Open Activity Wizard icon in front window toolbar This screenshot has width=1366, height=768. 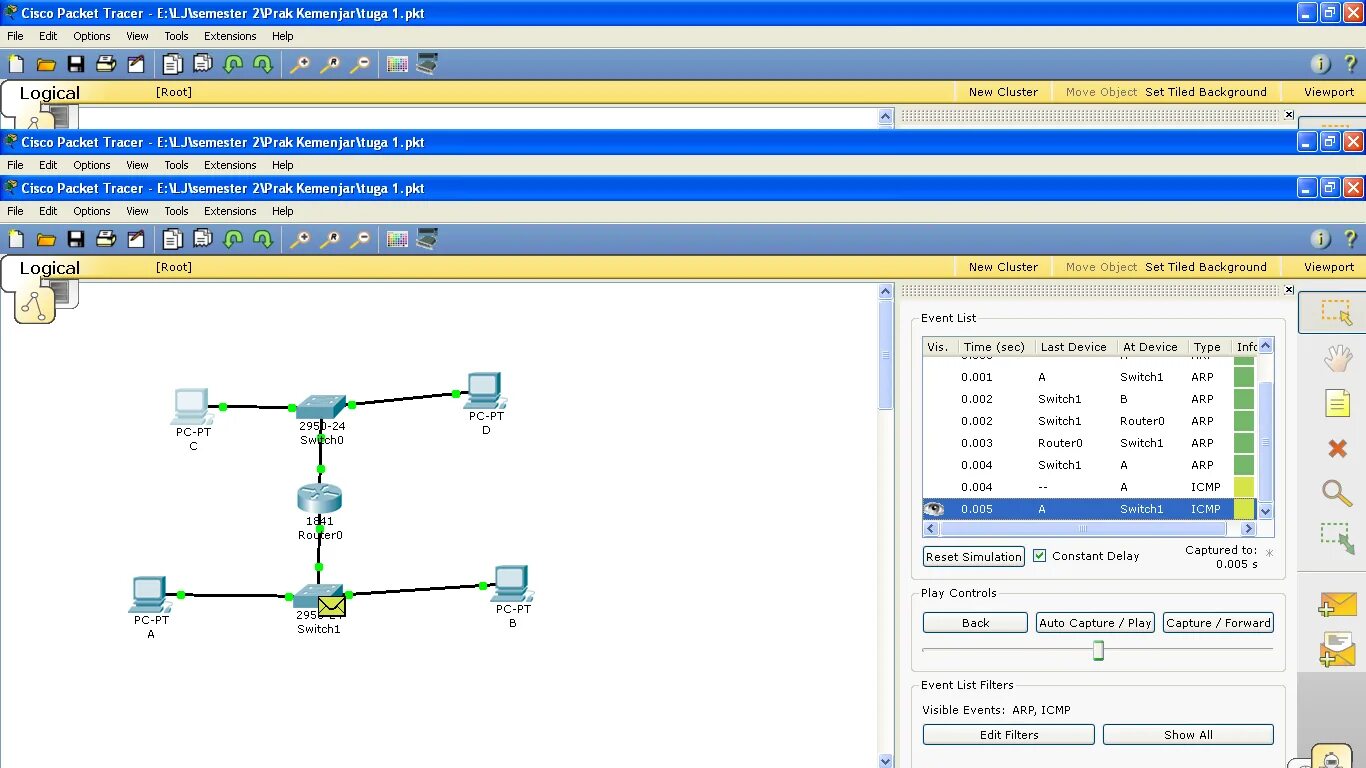pyautogui.click(x=136, y=239)
